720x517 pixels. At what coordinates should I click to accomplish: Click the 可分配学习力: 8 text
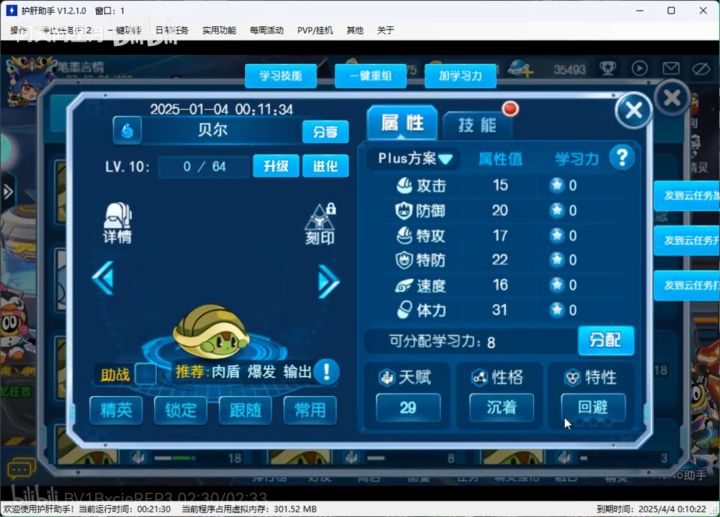tap(442, 341)
